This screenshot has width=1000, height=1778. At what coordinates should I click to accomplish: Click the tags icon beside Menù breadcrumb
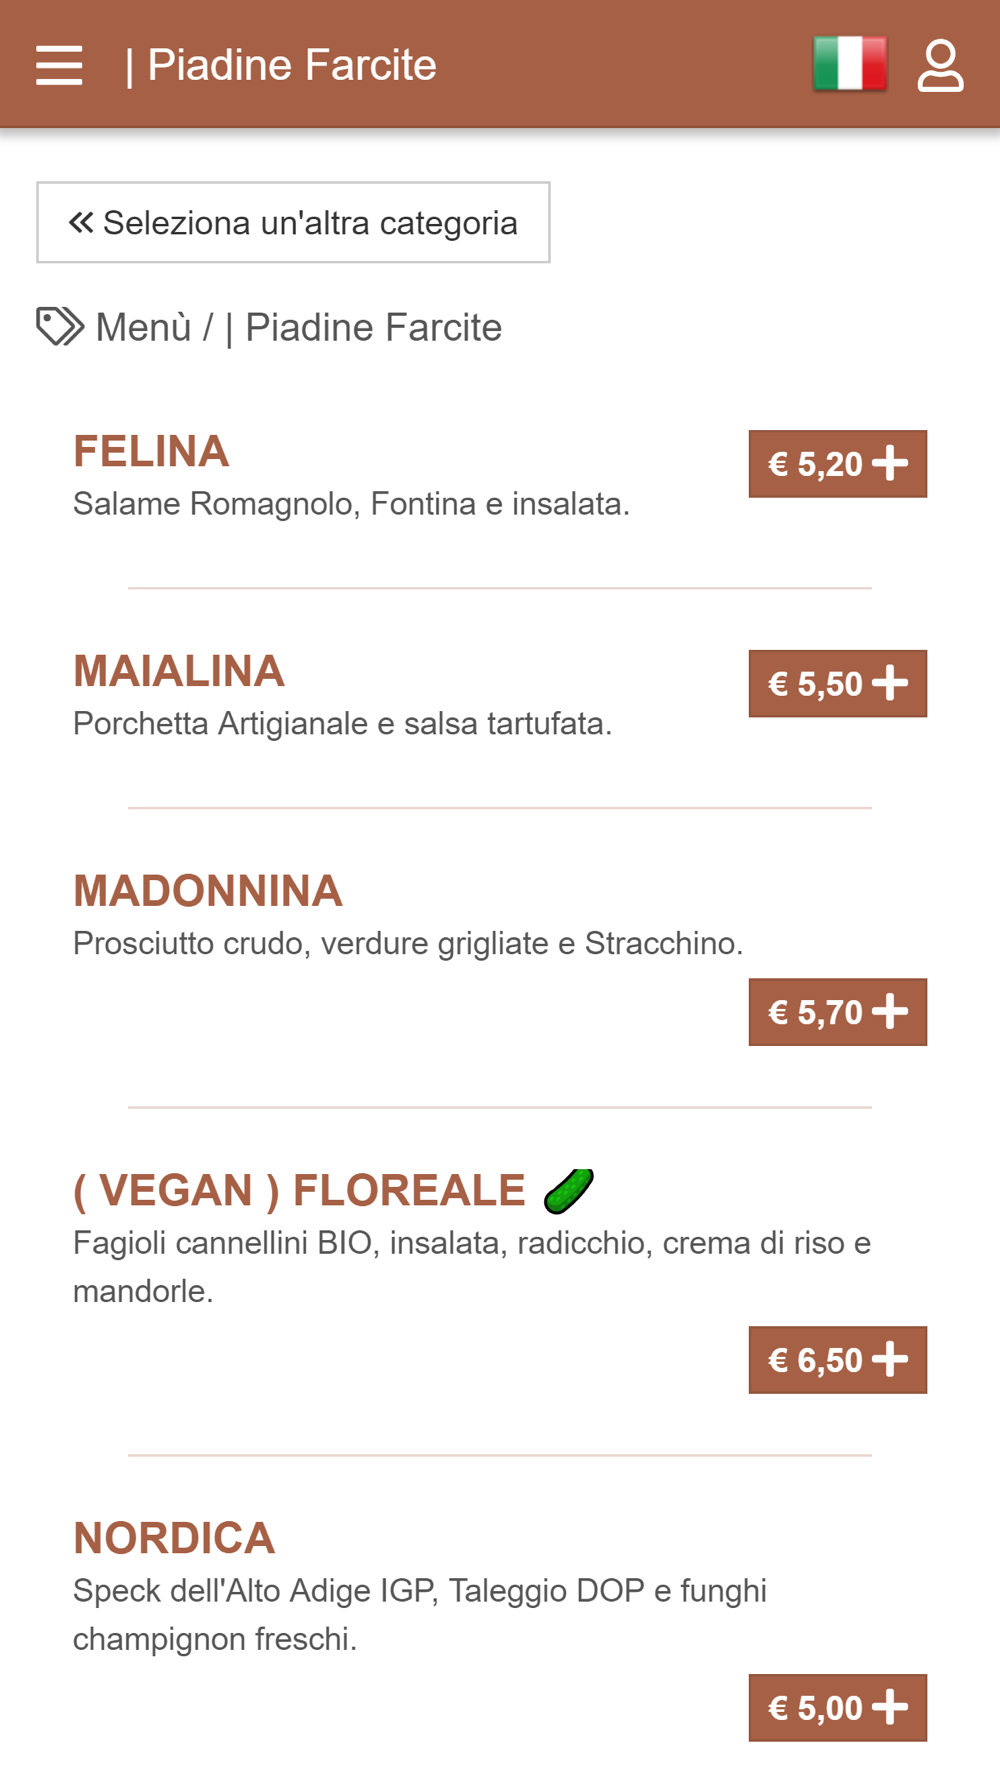60,327
